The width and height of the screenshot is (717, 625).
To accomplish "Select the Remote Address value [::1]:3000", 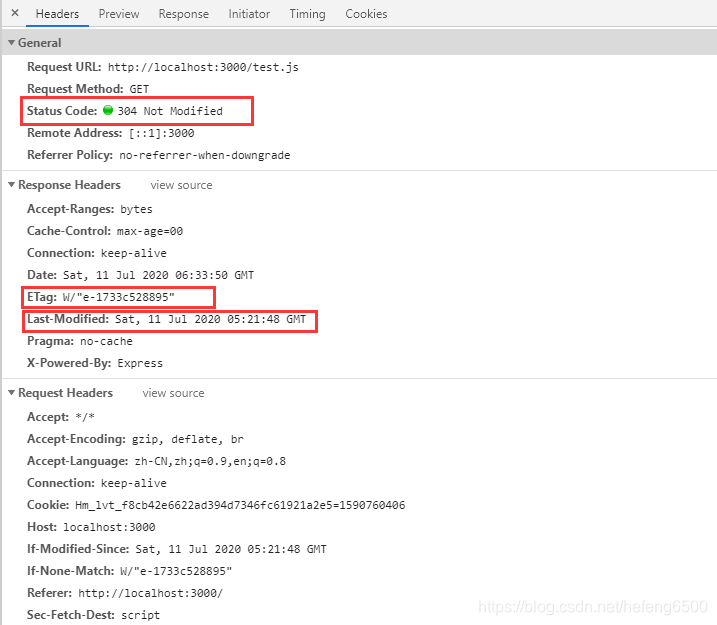I will click(x=161, y=133).
